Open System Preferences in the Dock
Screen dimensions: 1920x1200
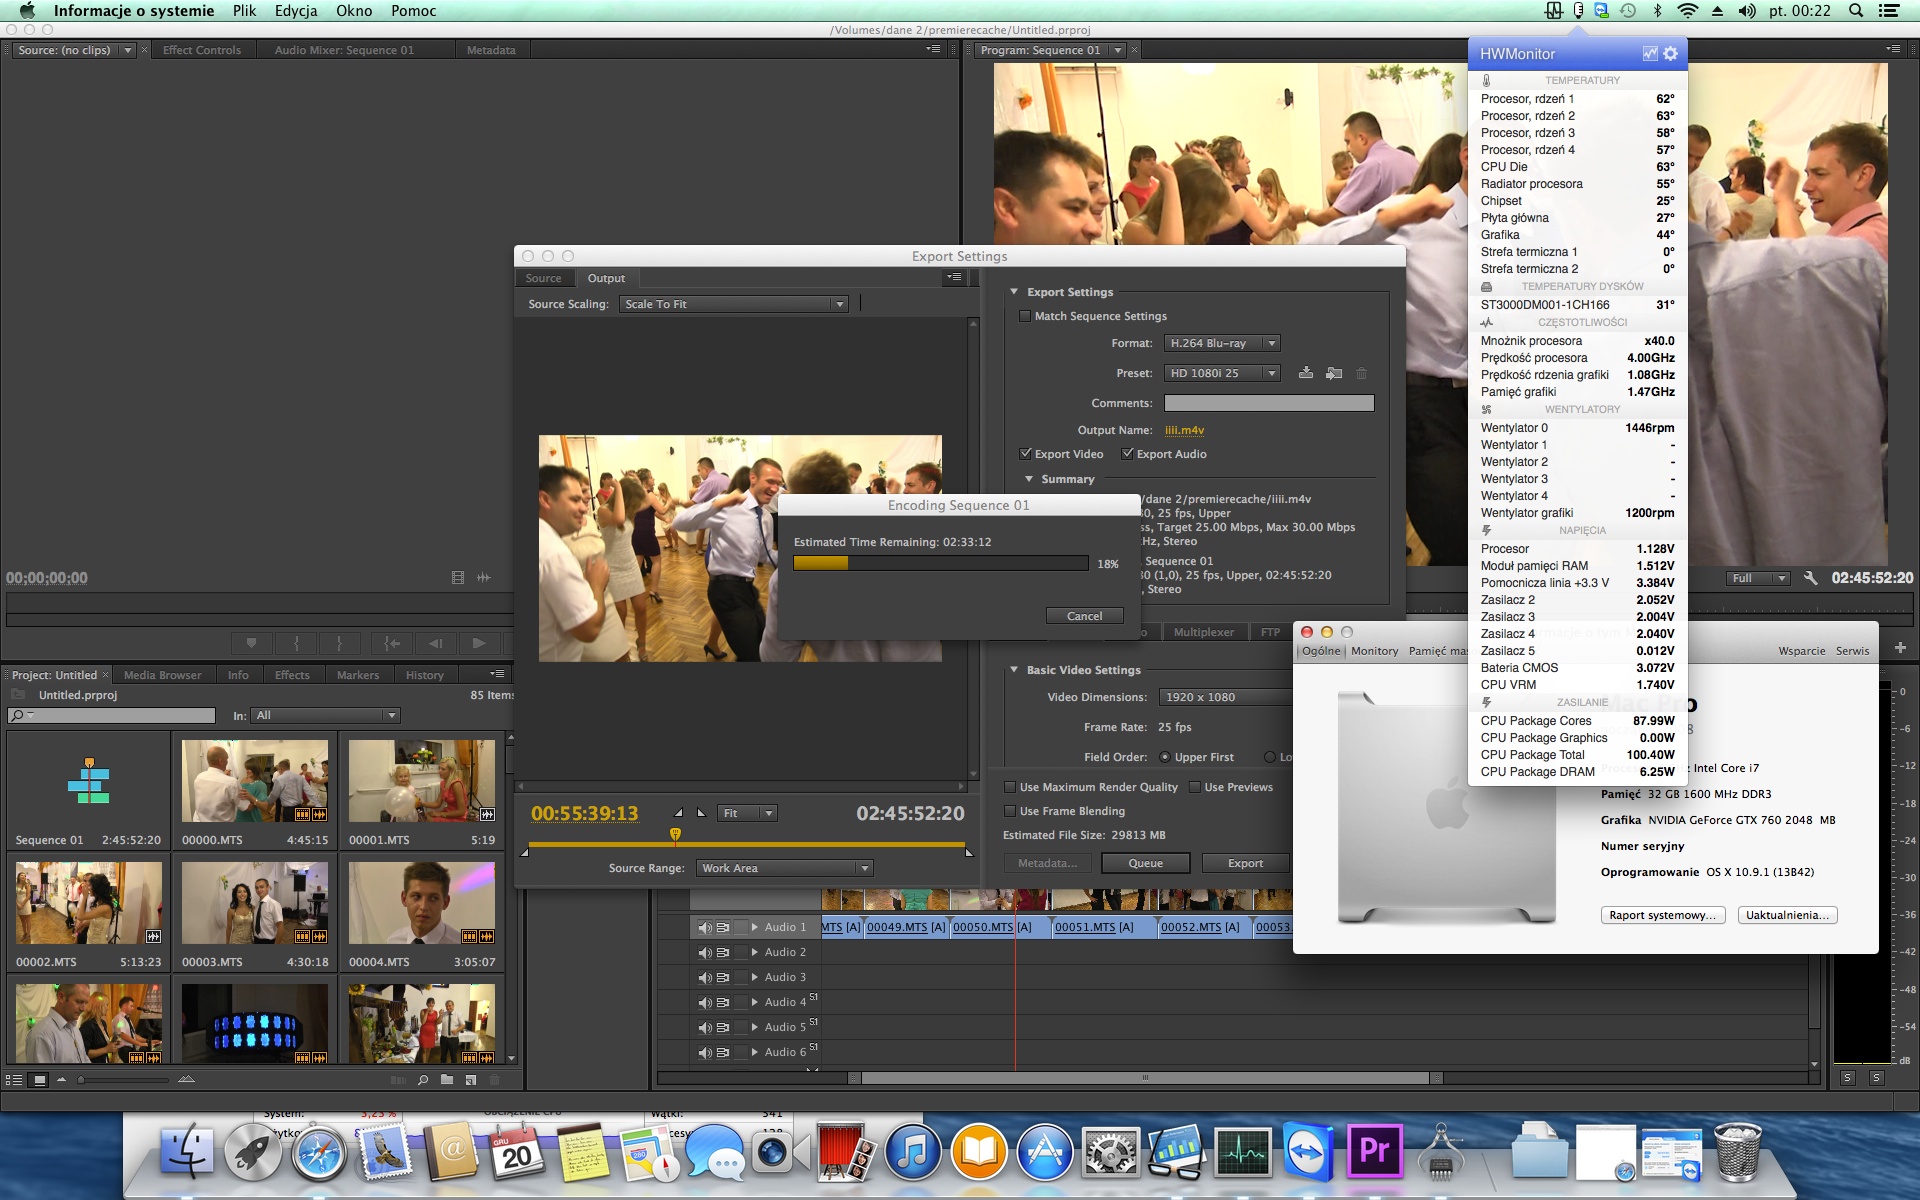point(1110,1152)
